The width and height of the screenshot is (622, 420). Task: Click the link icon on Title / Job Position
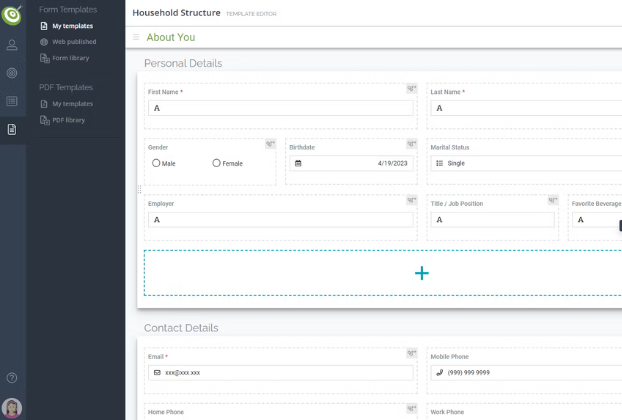pos(553,200)
